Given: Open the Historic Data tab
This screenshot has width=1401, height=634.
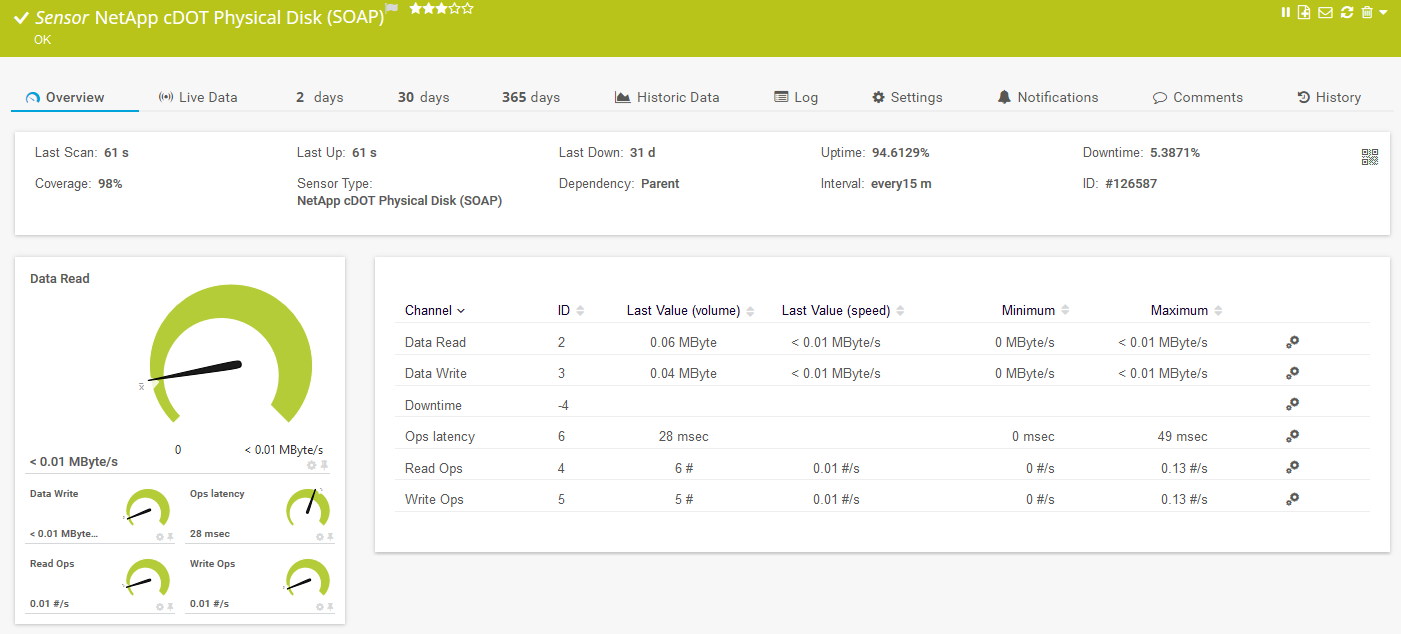Looking at the screenshot, I should click(667, 97).
